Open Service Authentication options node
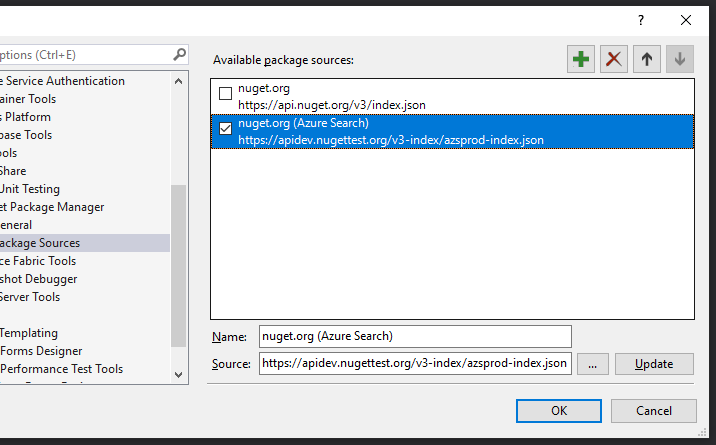 (62, 81)
